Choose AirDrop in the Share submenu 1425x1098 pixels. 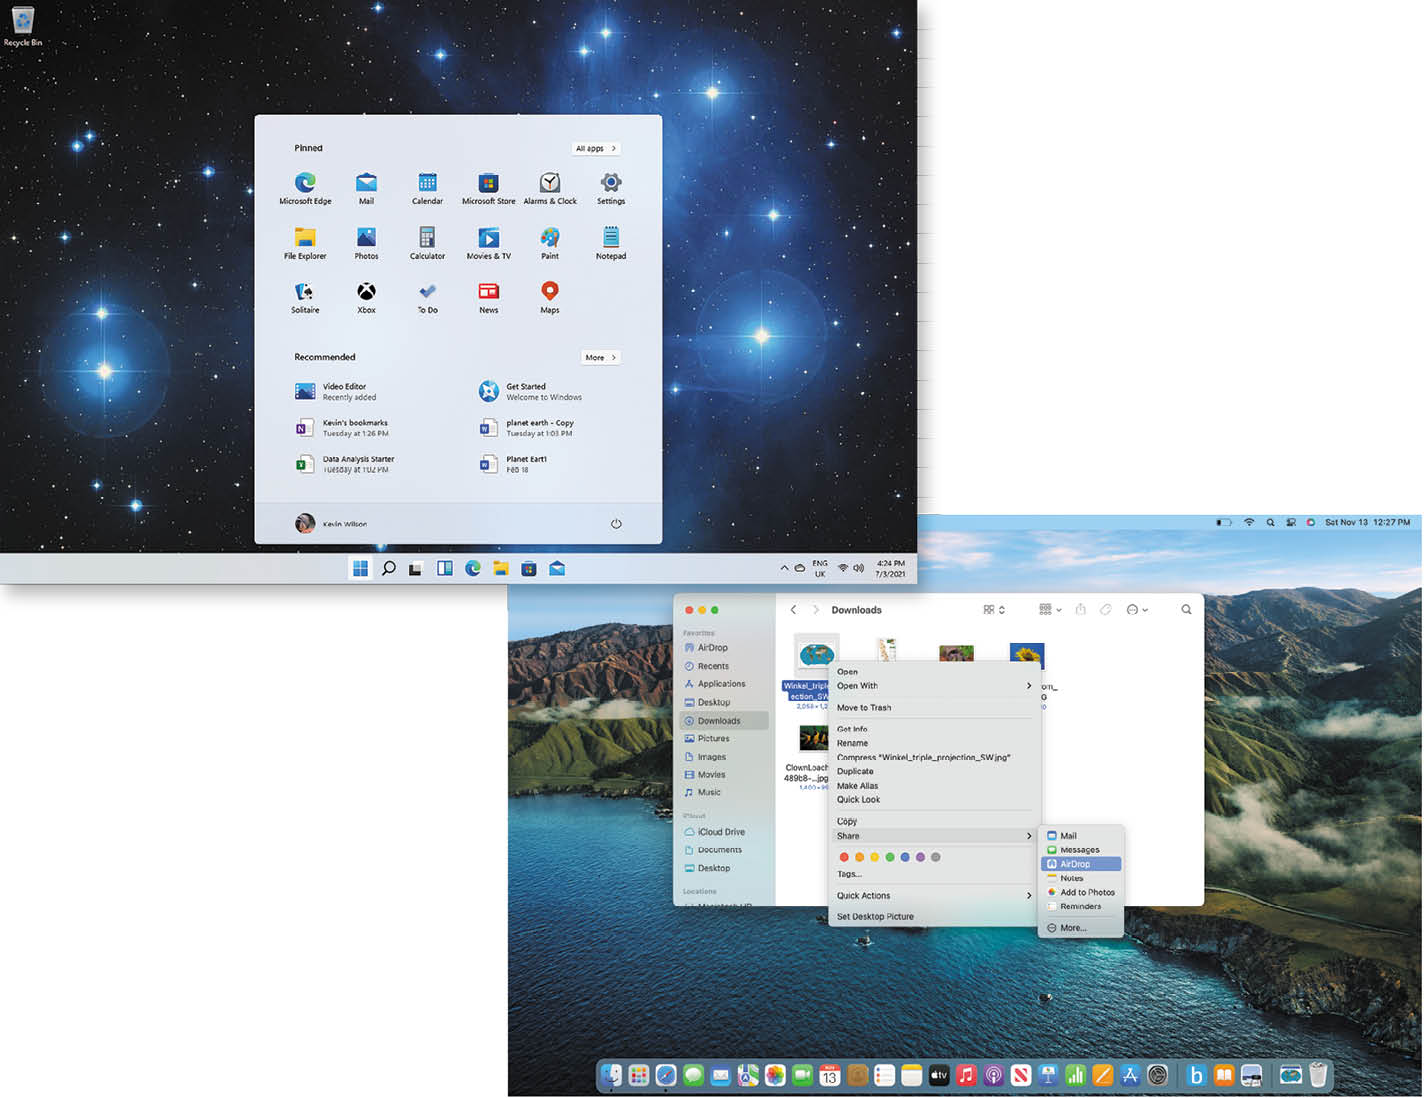[1081, 864]
